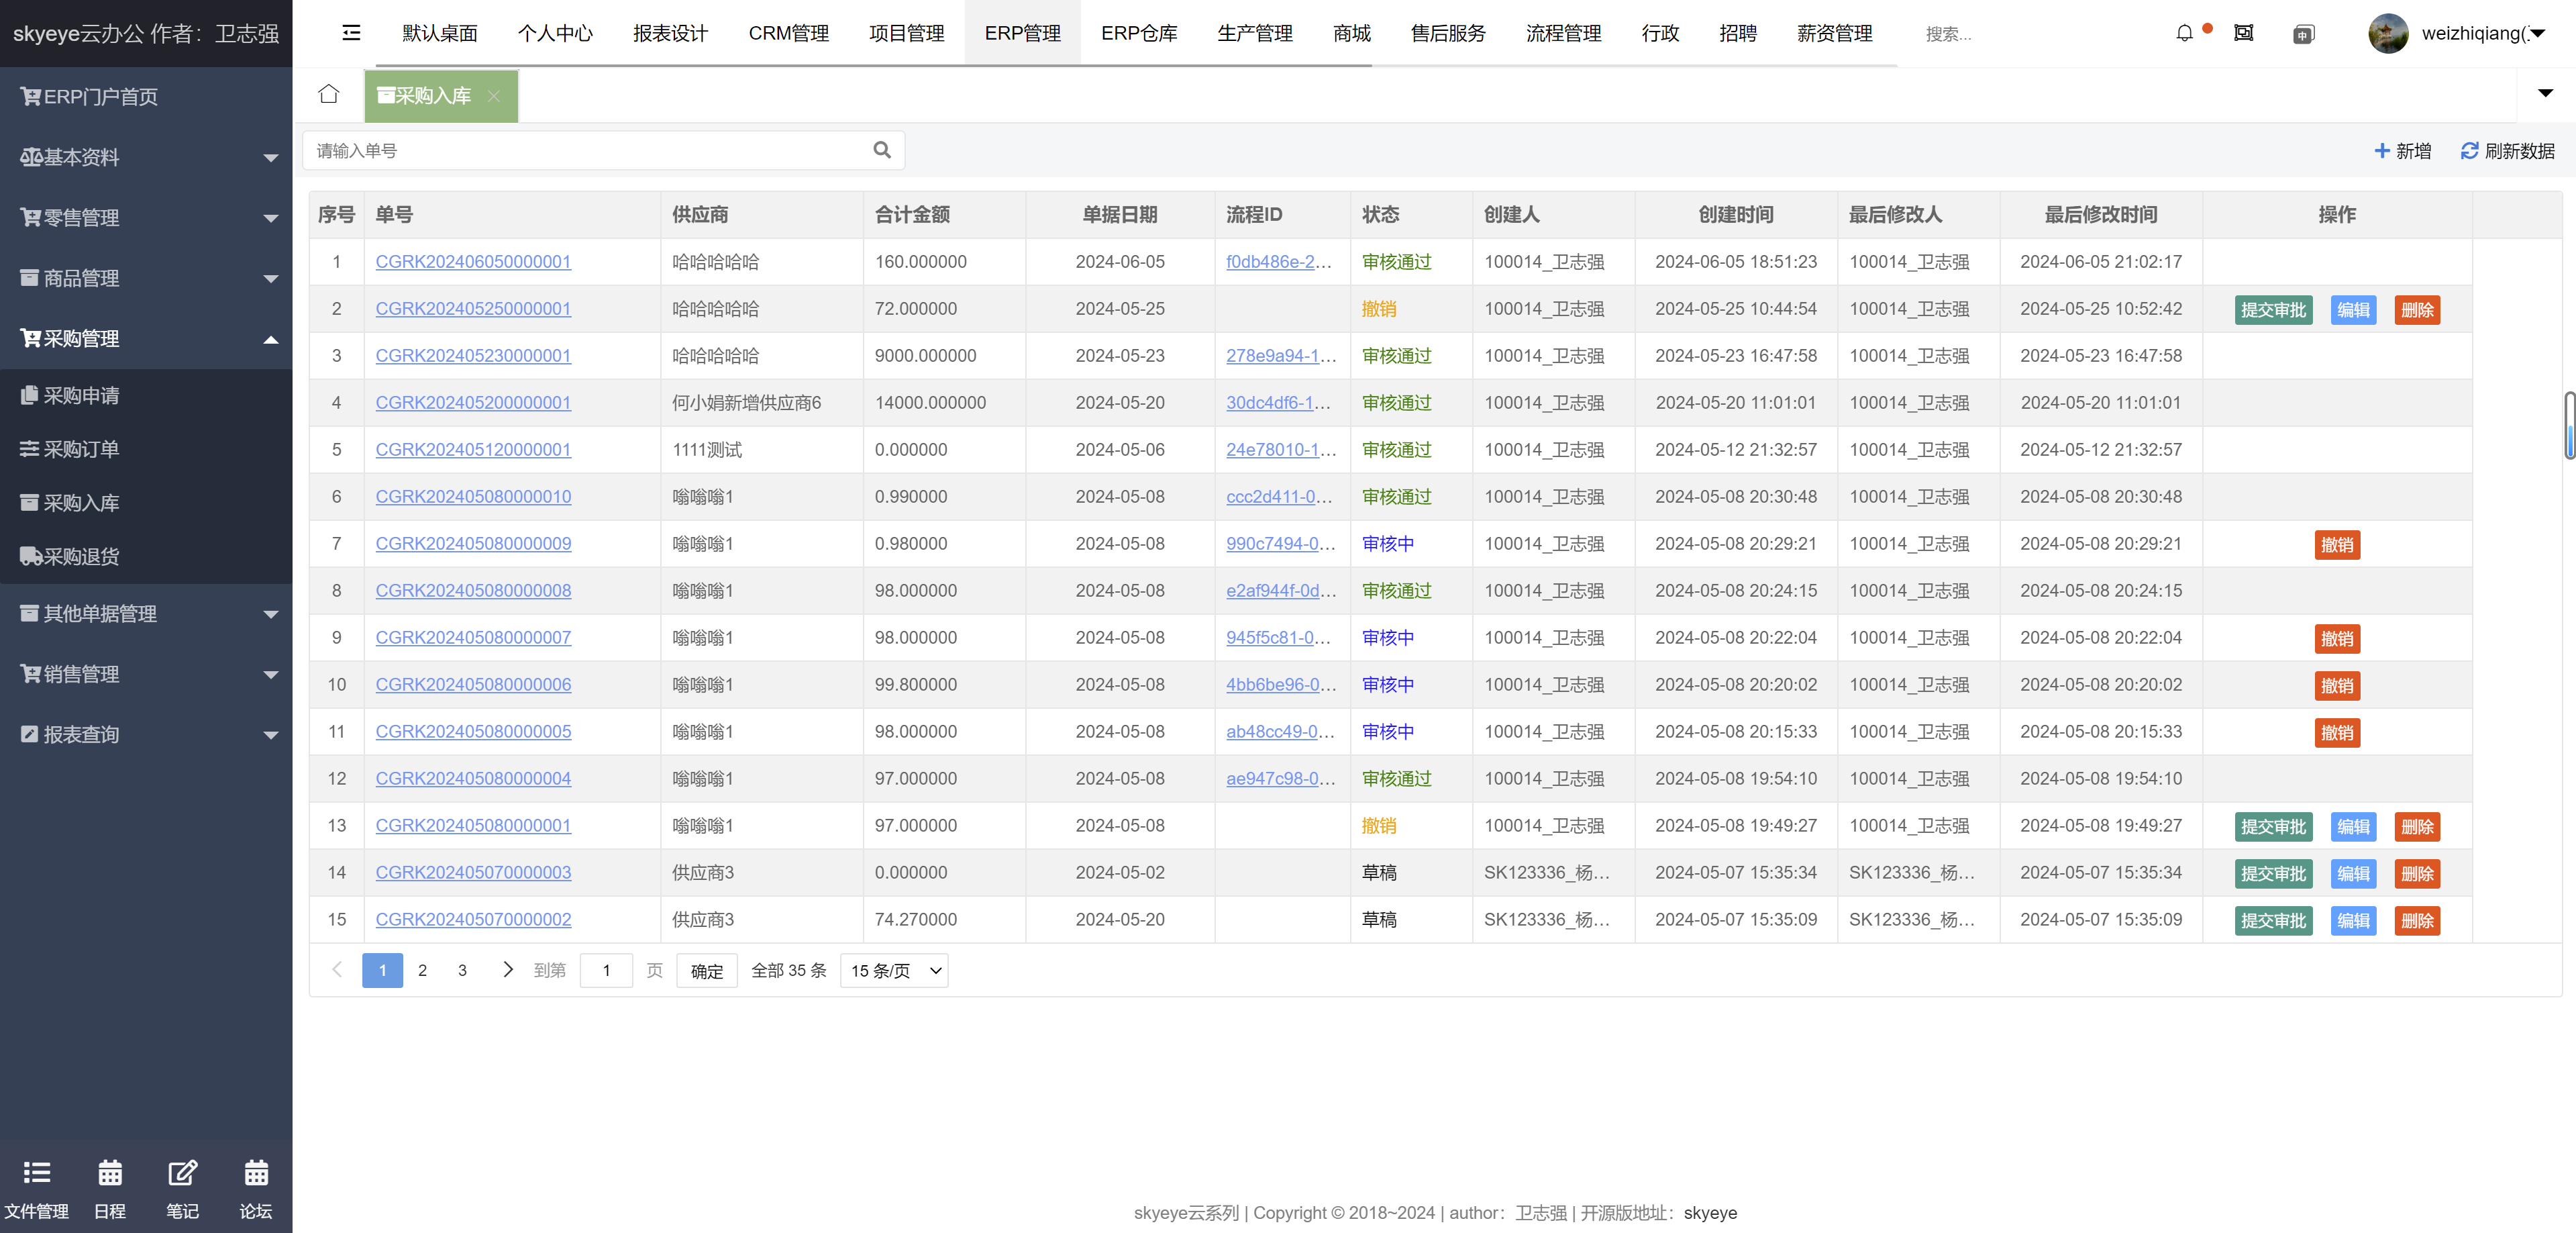This screenshot has height=1233, width=2576.
Task: Open order link CGRK202406050000001
Action: click(473, 262)
